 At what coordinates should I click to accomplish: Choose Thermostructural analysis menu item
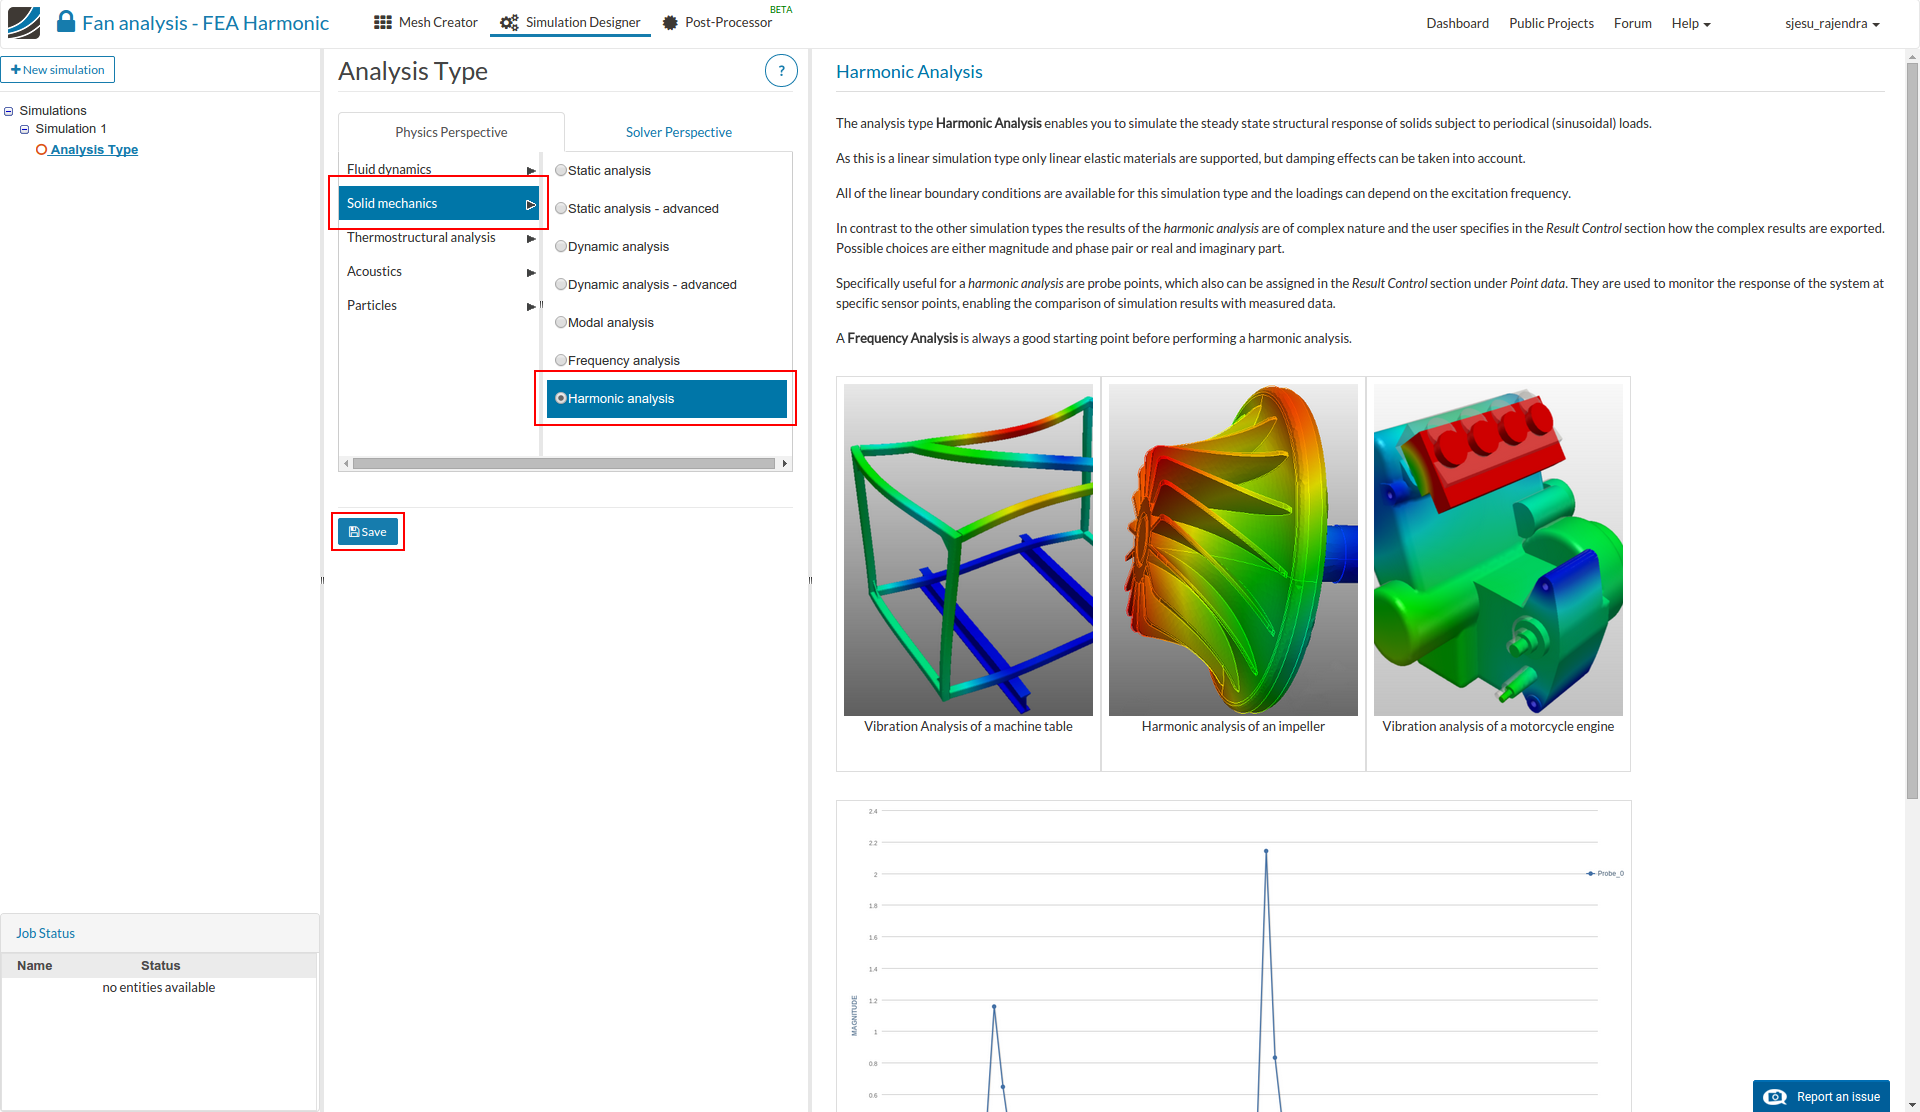point(439,238)
